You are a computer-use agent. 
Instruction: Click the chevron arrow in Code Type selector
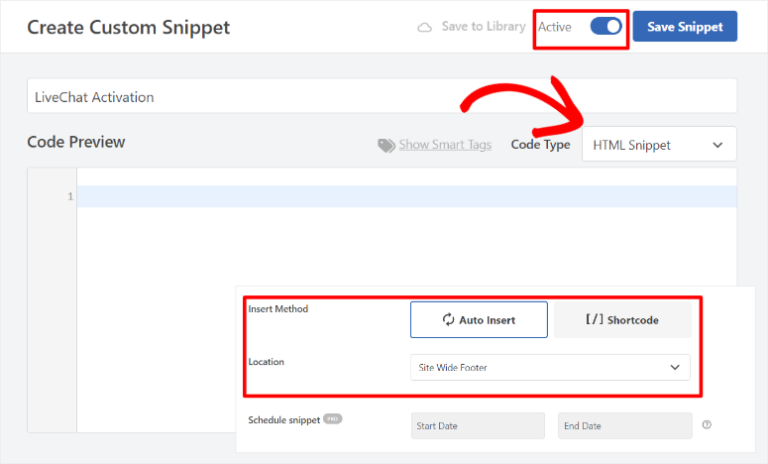point(717,145)
